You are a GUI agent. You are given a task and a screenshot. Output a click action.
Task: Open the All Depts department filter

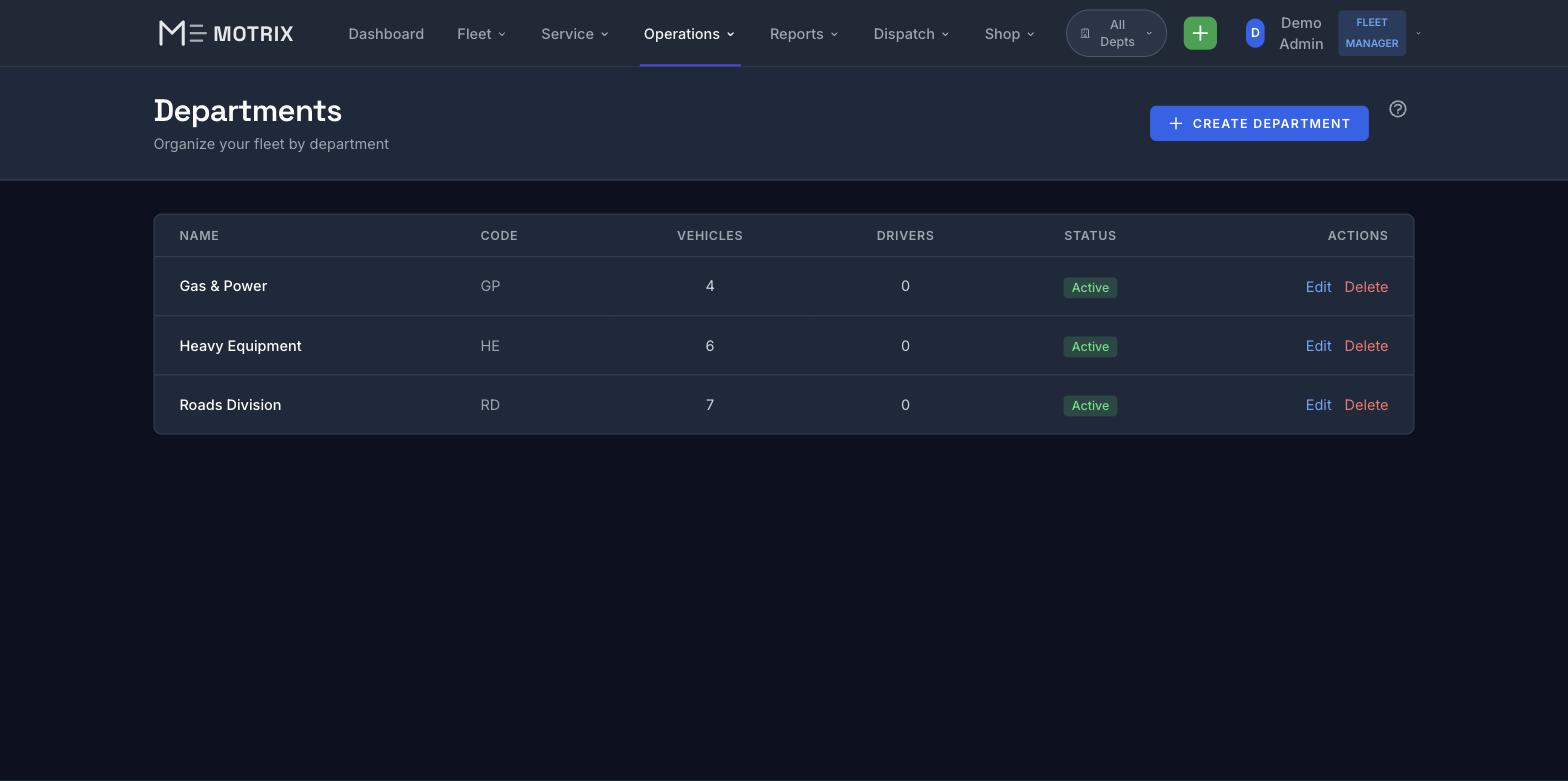(1116, 33)
